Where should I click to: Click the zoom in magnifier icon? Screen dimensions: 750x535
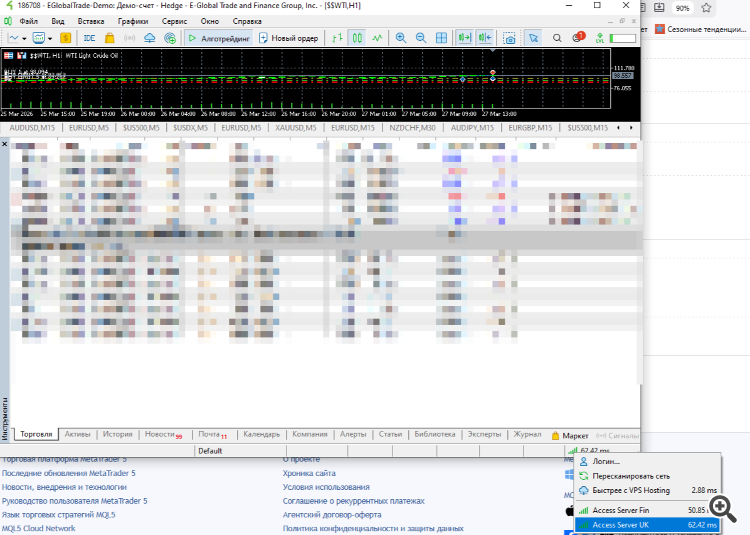(x=401, y=38)
